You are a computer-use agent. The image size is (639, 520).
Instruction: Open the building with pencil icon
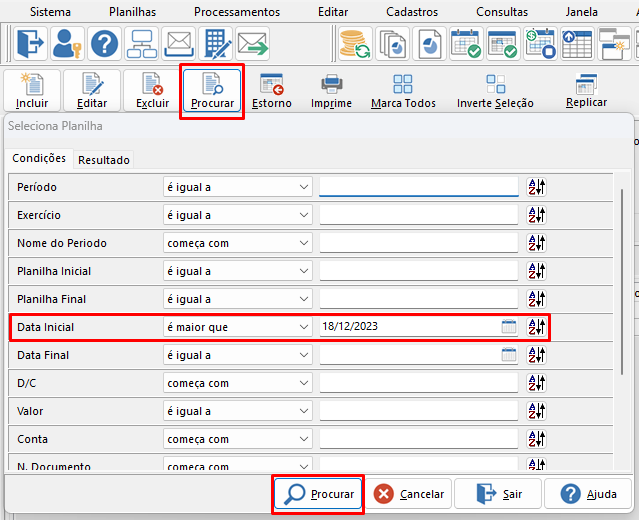click(216, 44)
